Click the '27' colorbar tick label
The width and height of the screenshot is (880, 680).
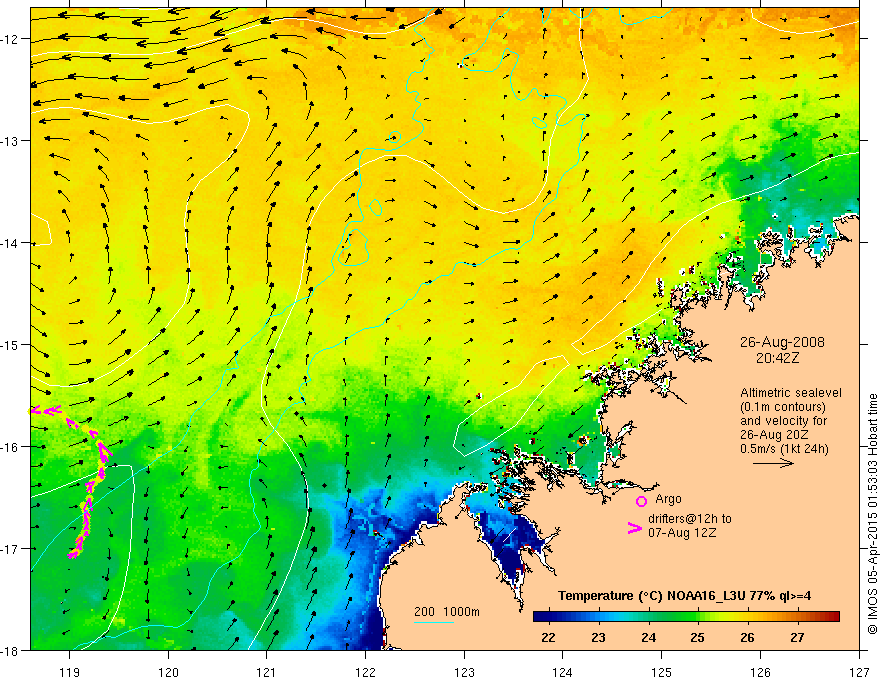click(x=797, y=637)
